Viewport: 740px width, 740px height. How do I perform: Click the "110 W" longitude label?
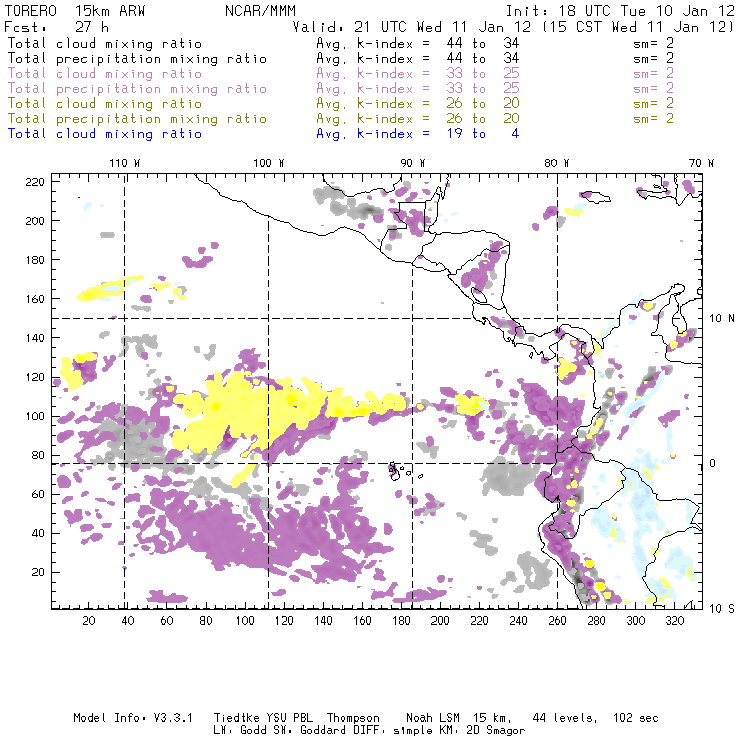125,163
